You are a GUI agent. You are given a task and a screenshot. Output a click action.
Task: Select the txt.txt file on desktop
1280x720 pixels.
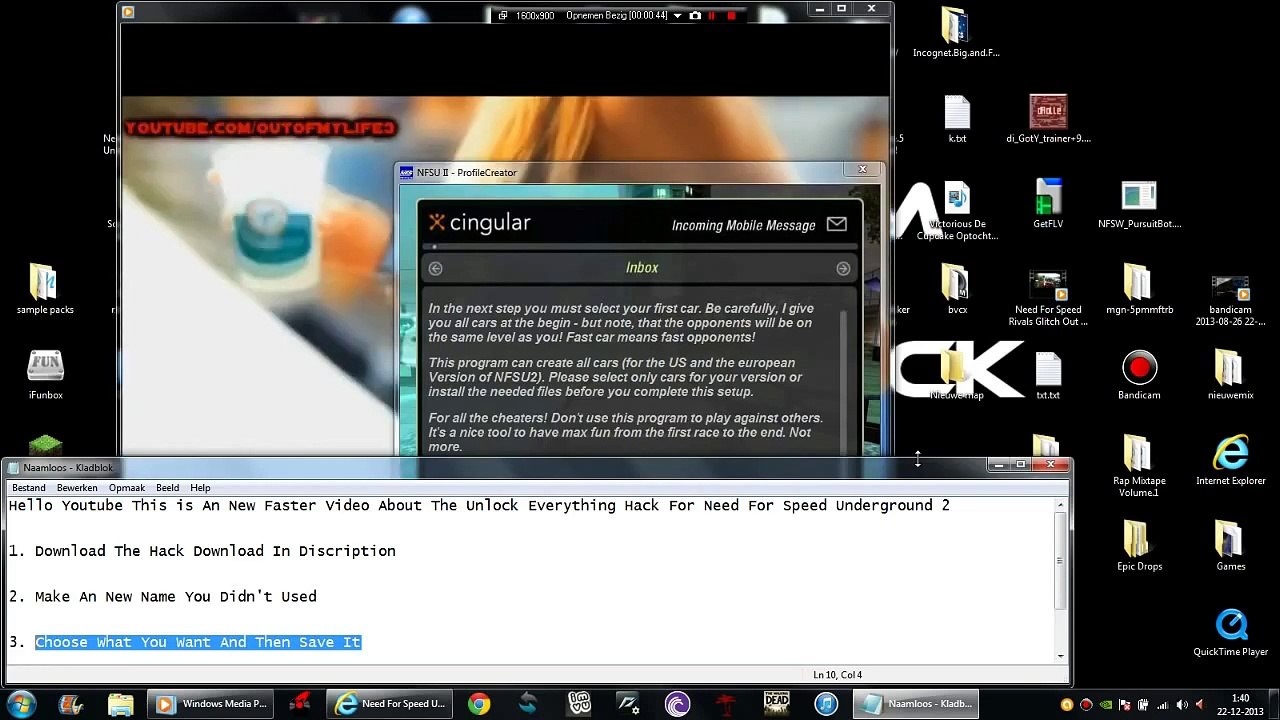pos(1048,375)
